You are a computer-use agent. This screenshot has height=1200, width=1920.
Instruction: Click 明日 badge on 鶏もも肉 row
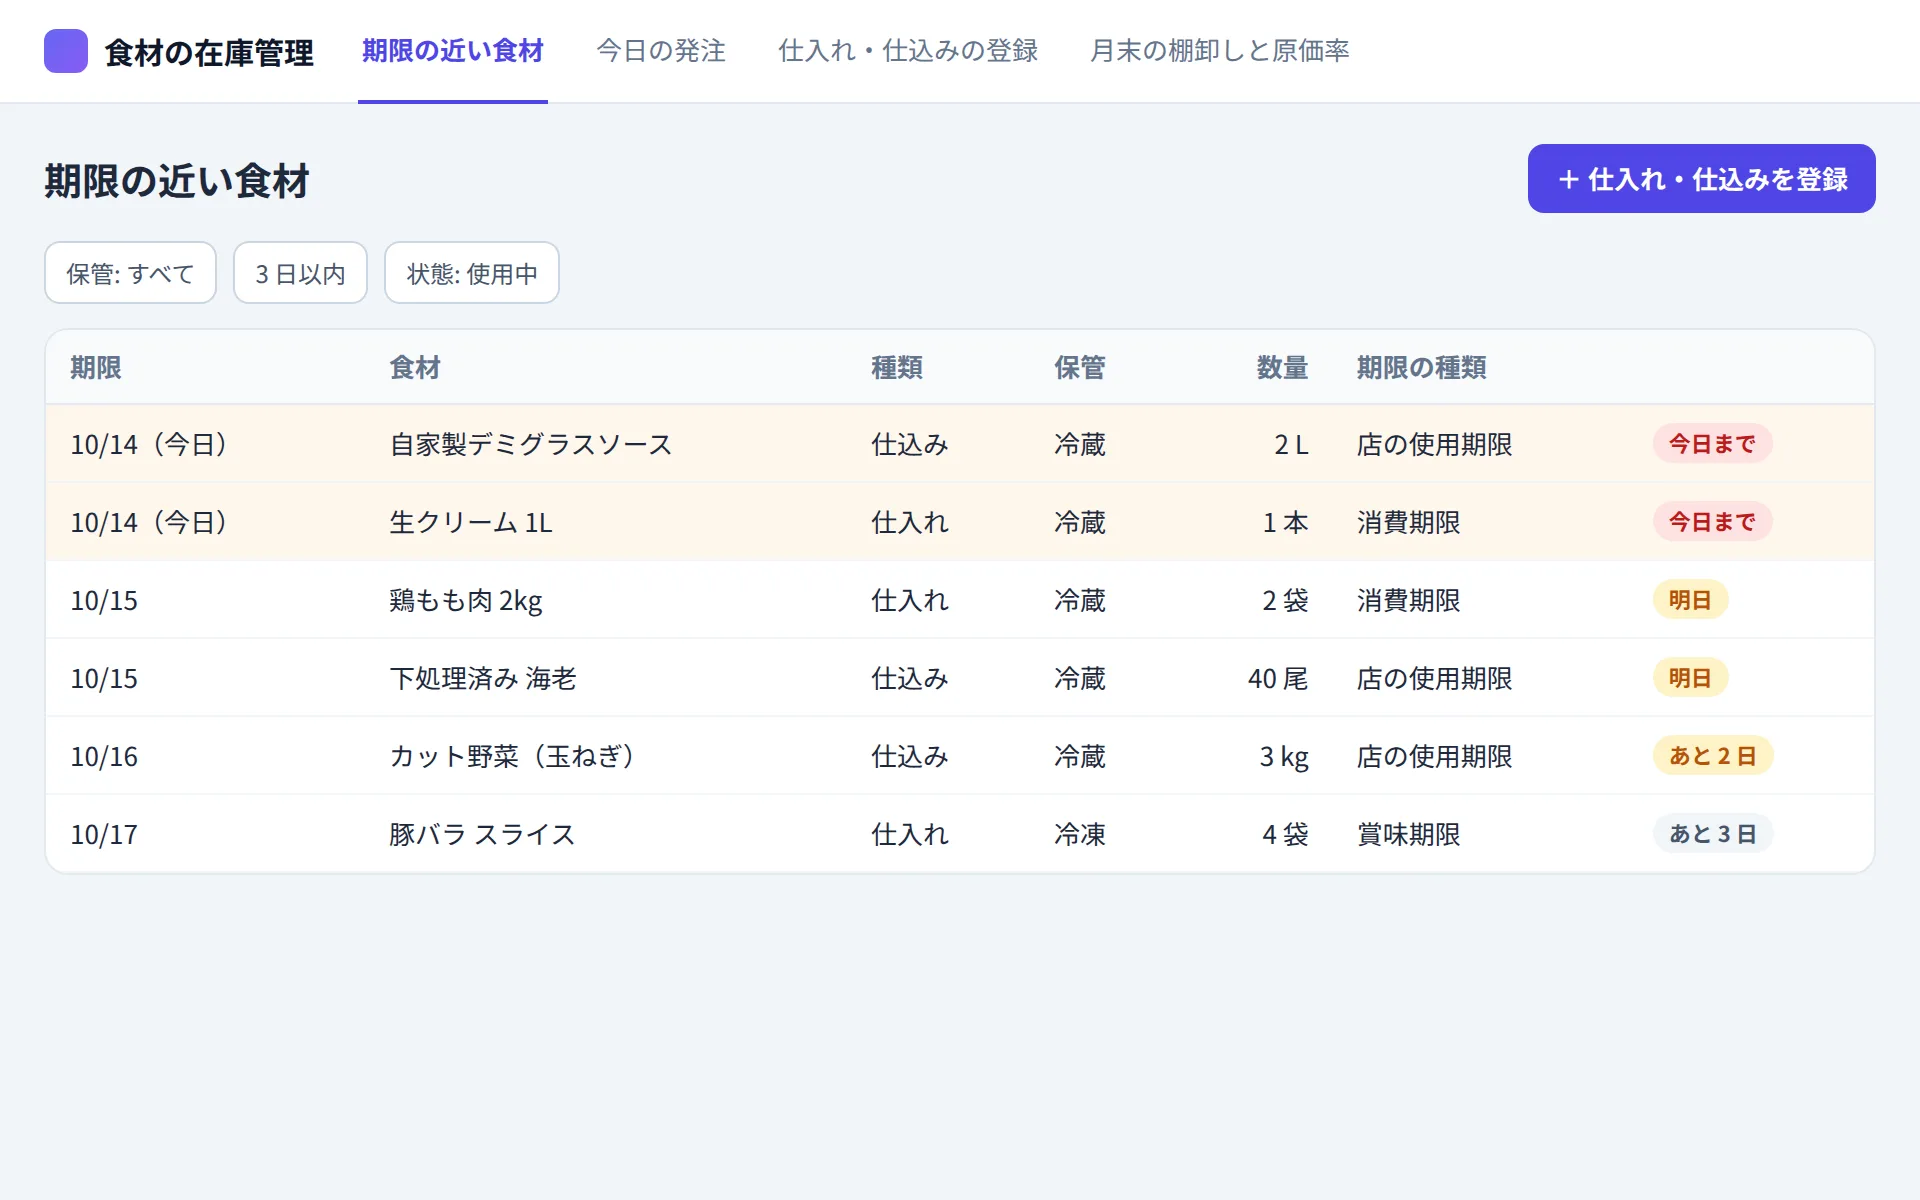click(x=1690, y=600)
